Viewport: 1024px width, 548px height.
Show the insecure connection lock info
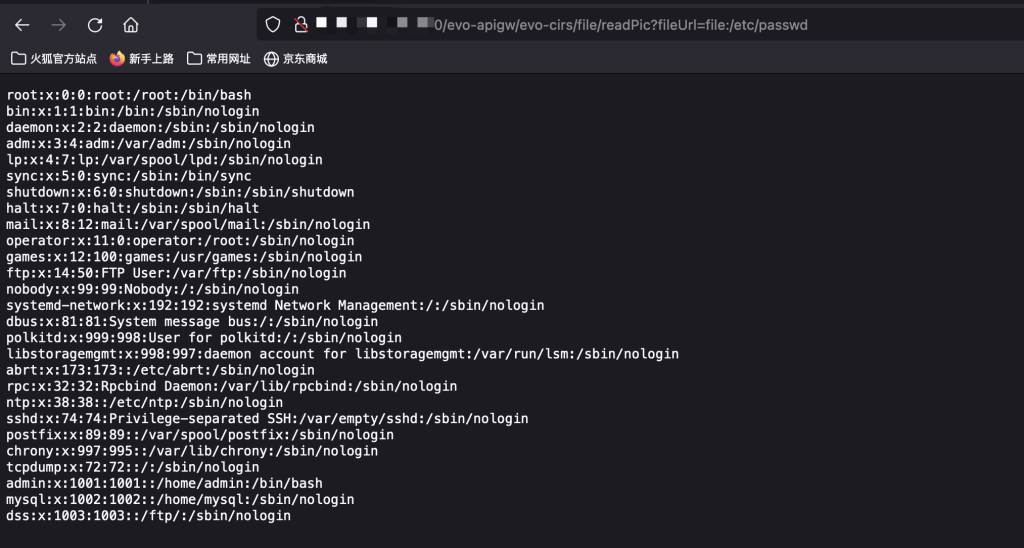point(300,25)
